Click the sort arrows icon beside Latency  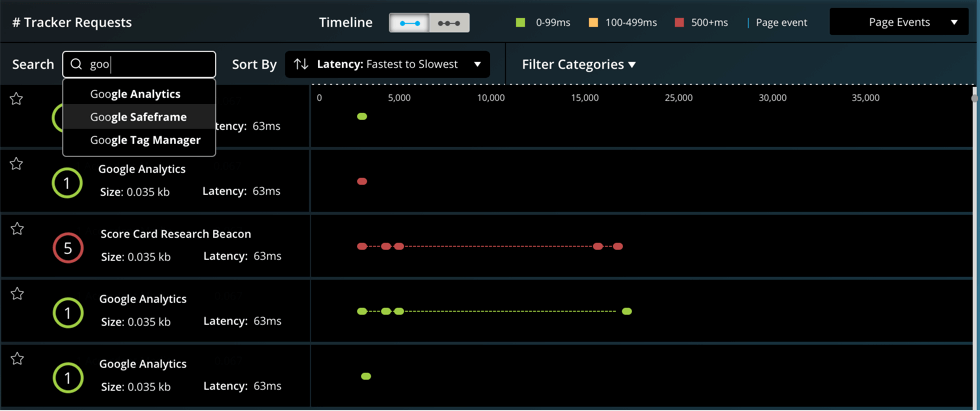tap(301, 65)
